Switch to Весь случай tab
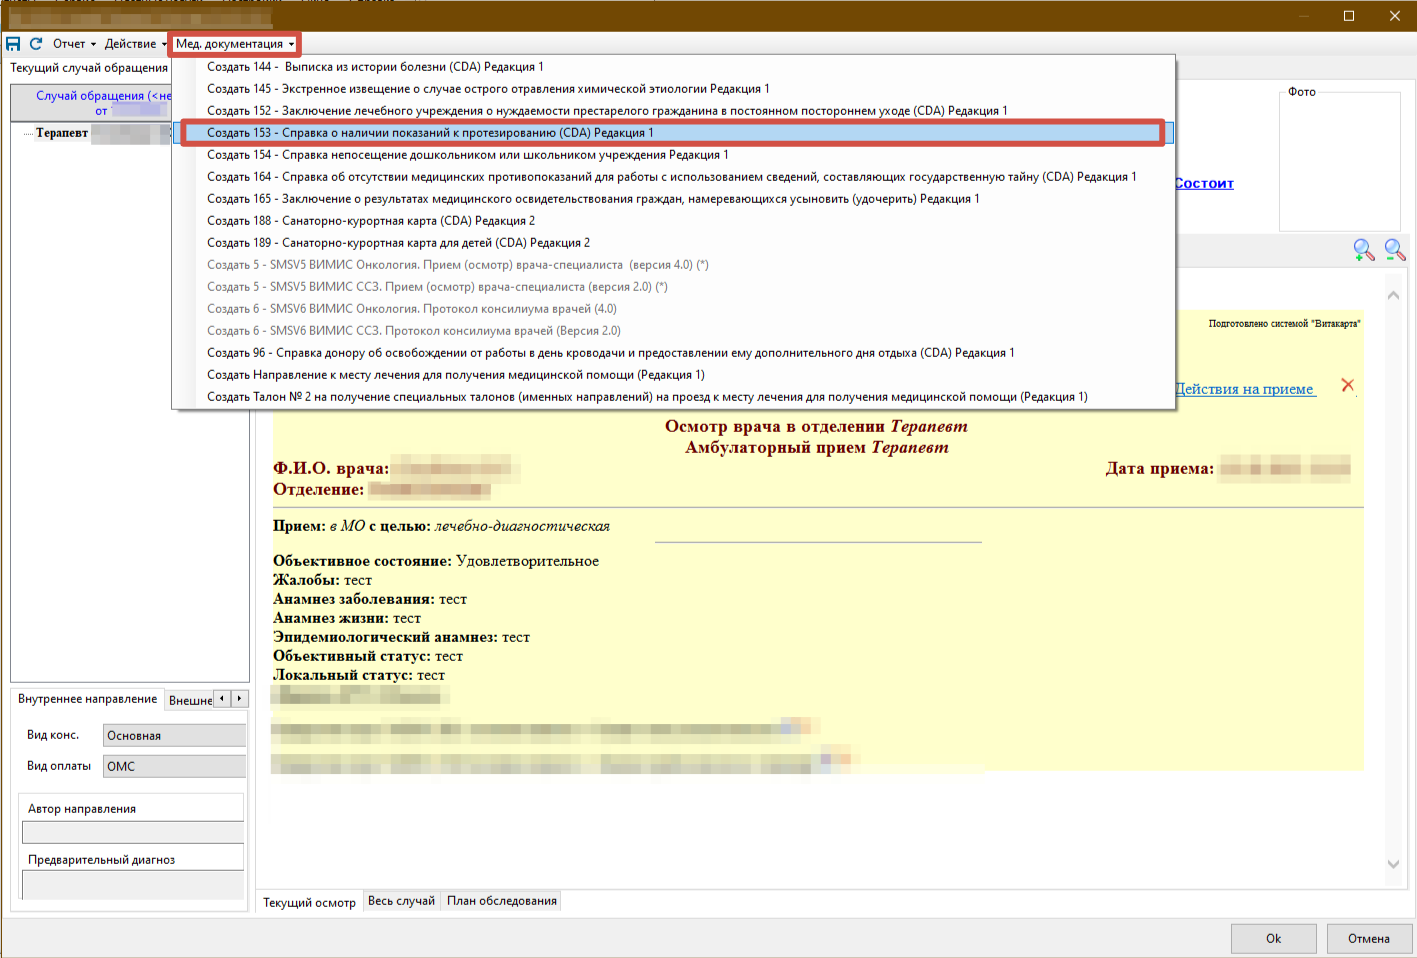 pos(401,901)
